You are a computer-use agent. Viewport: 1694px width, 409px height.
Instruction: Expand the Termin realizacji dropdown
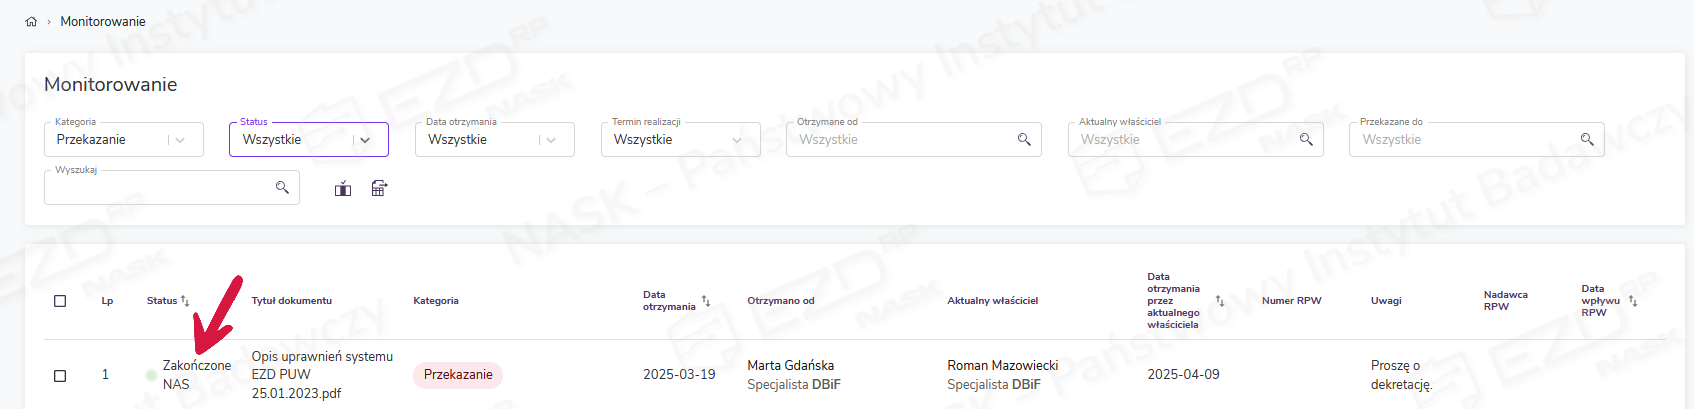coord(737,140)
